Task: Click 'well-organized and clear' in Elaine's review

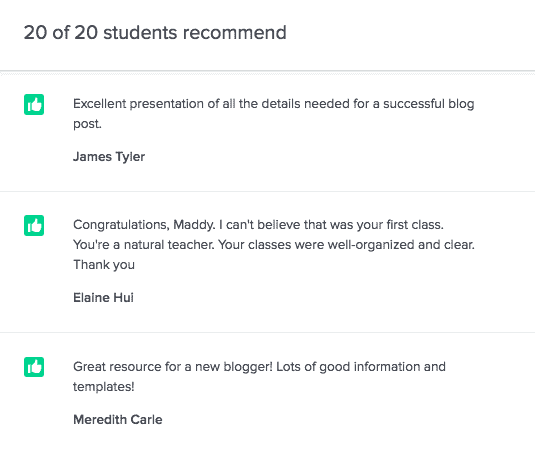Action: click(401, 245)
